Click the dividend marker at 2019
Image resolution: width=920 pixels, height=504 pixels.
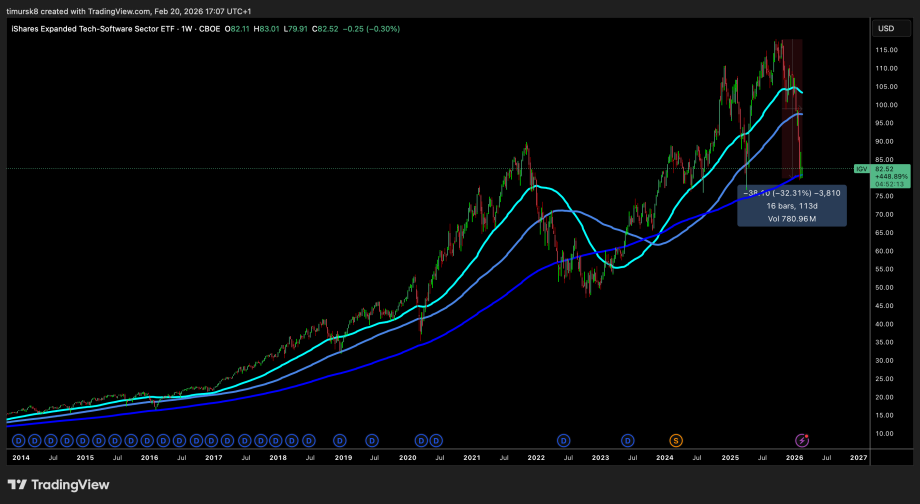340,439
